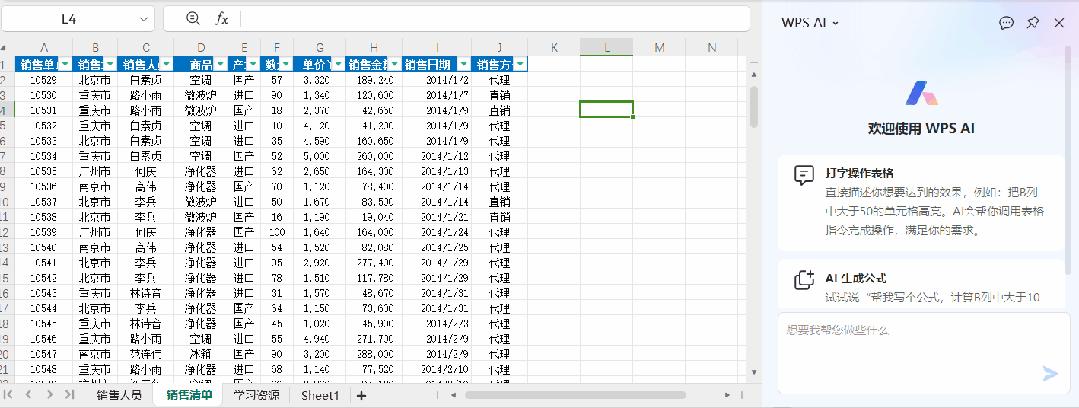Click cell 10529 in column A

(43, 80)
